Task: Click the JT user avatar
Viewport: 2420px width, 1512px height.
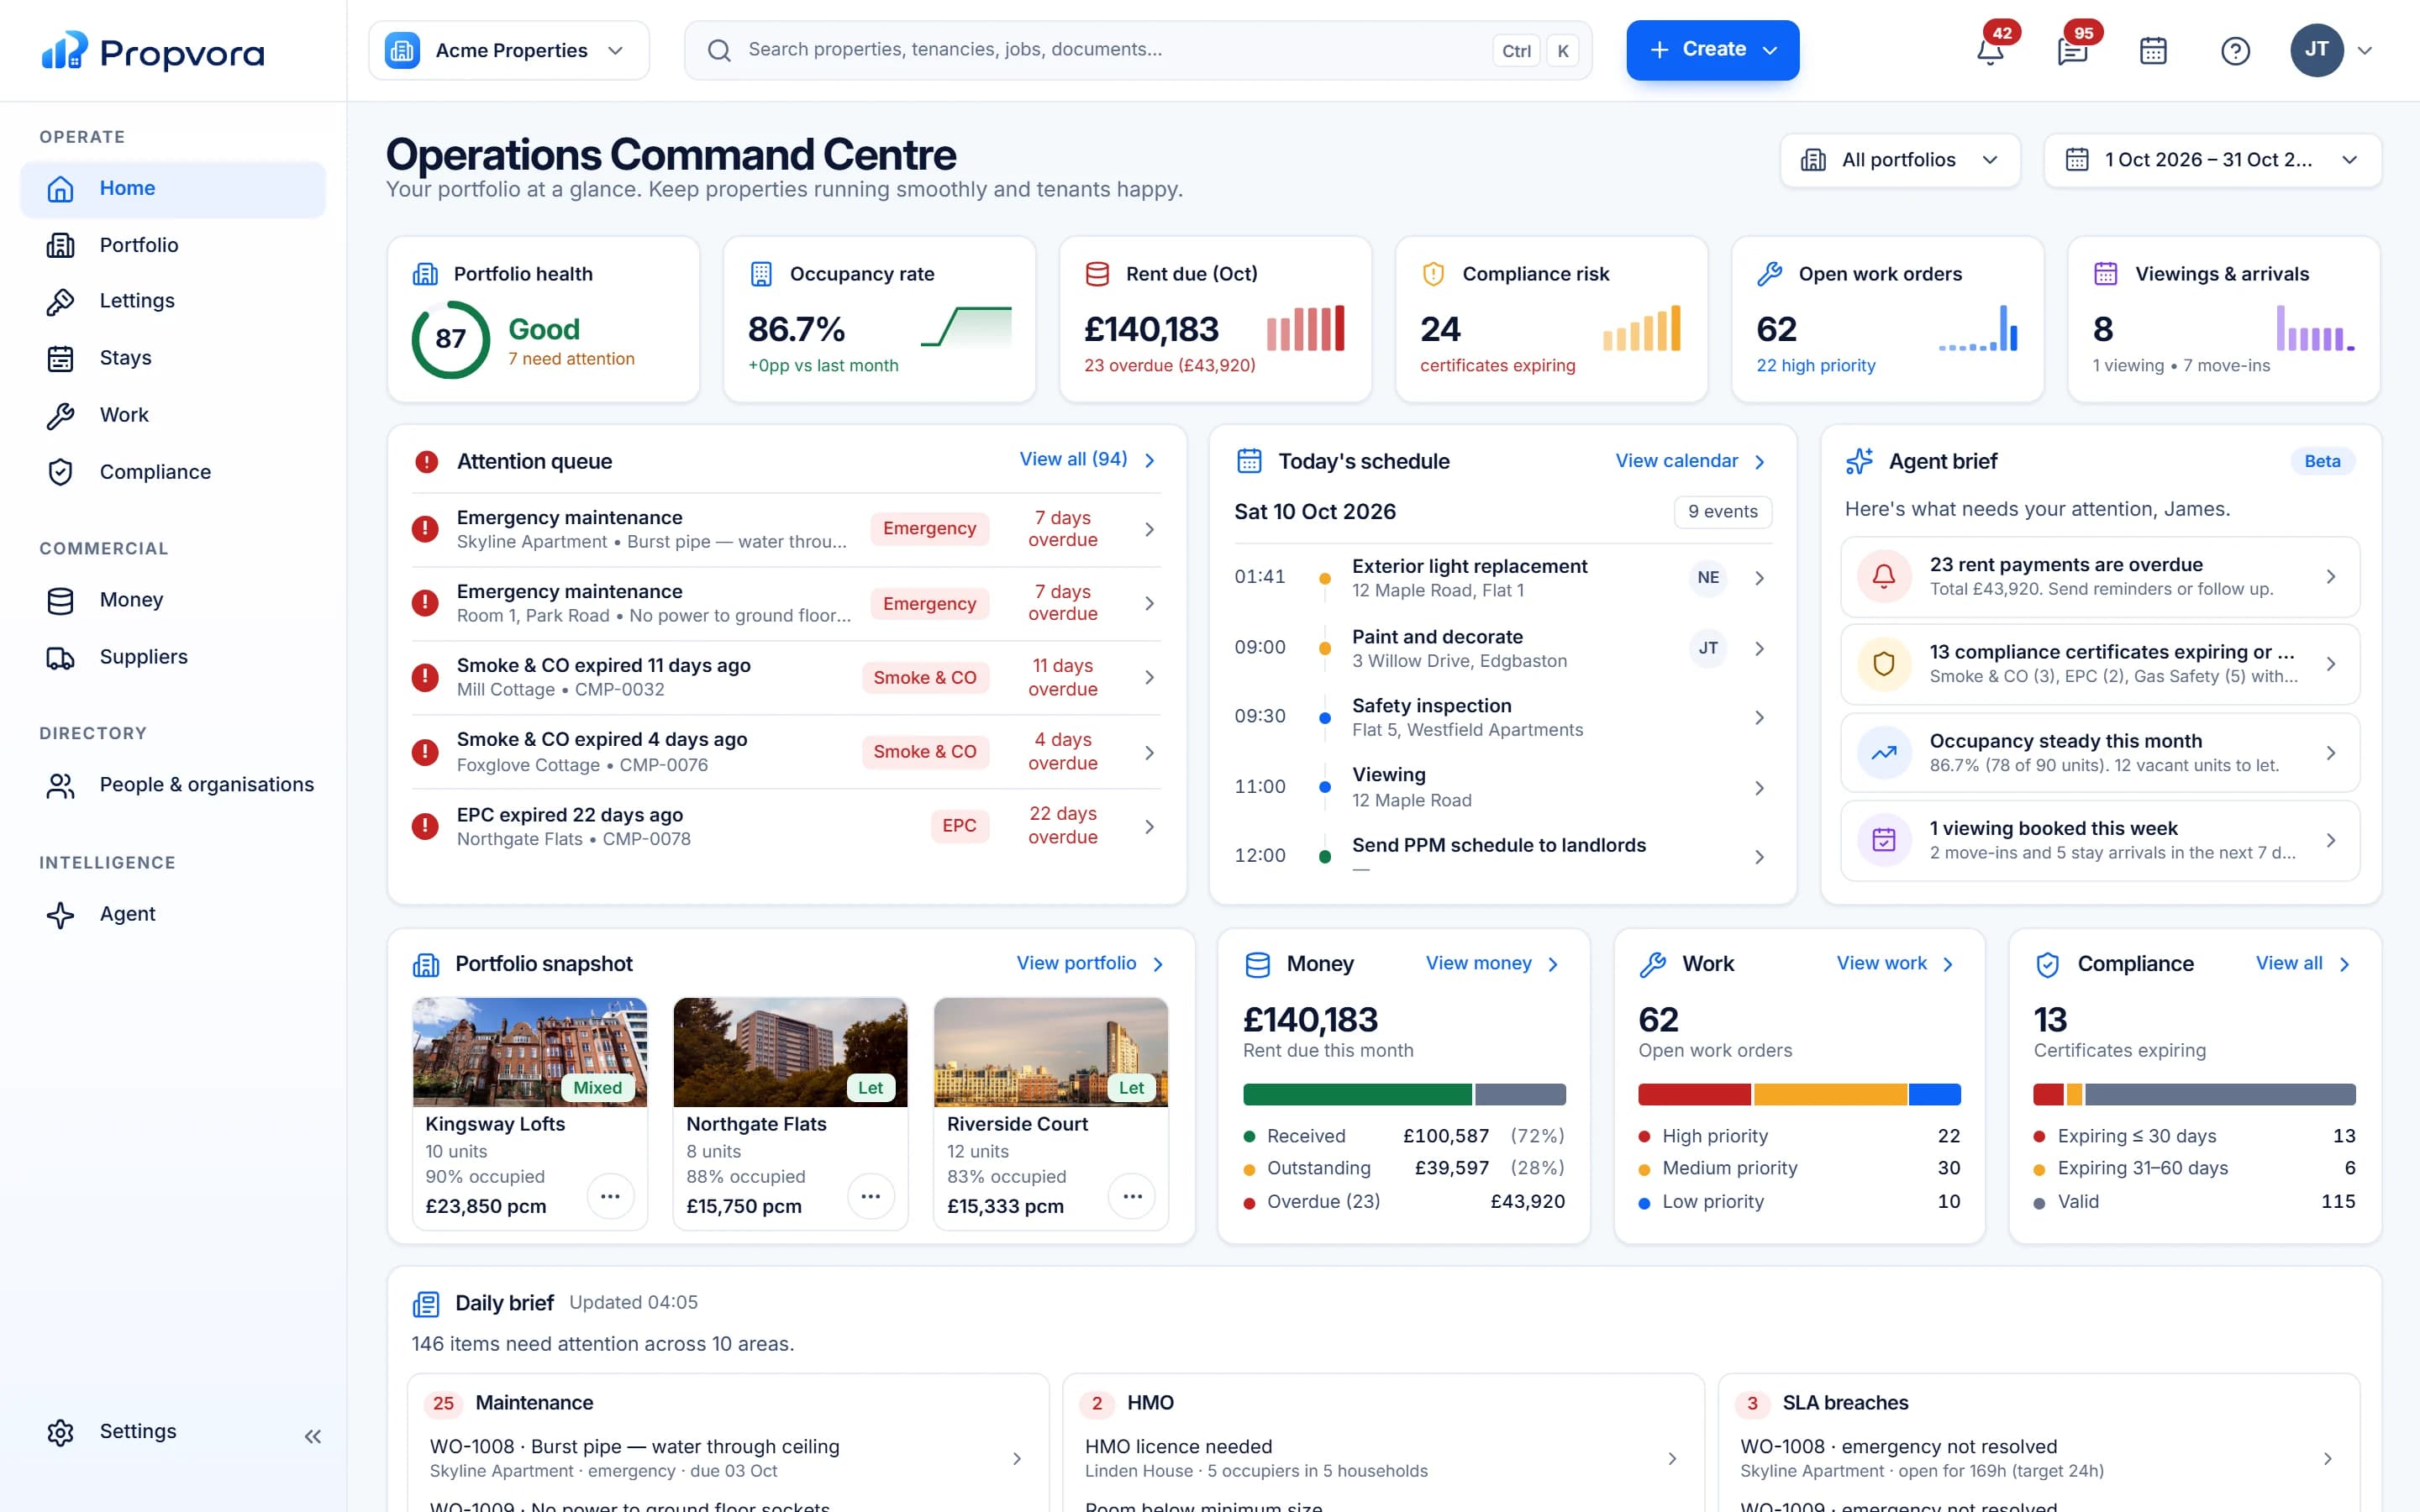Action: [2317, 50]
